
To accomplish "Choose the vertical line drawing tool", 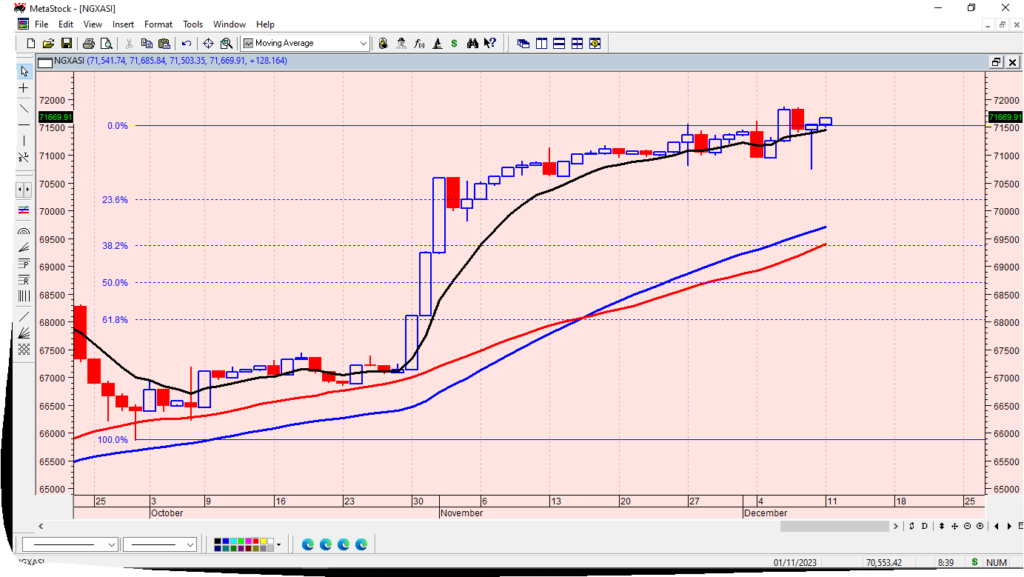I will point(24,140).
